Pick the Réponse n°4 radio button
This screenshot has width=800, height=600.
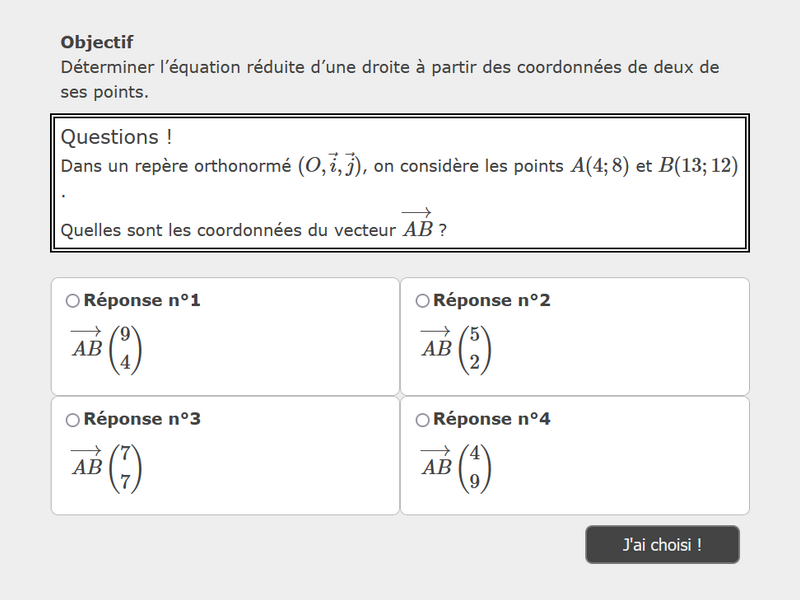422,420
